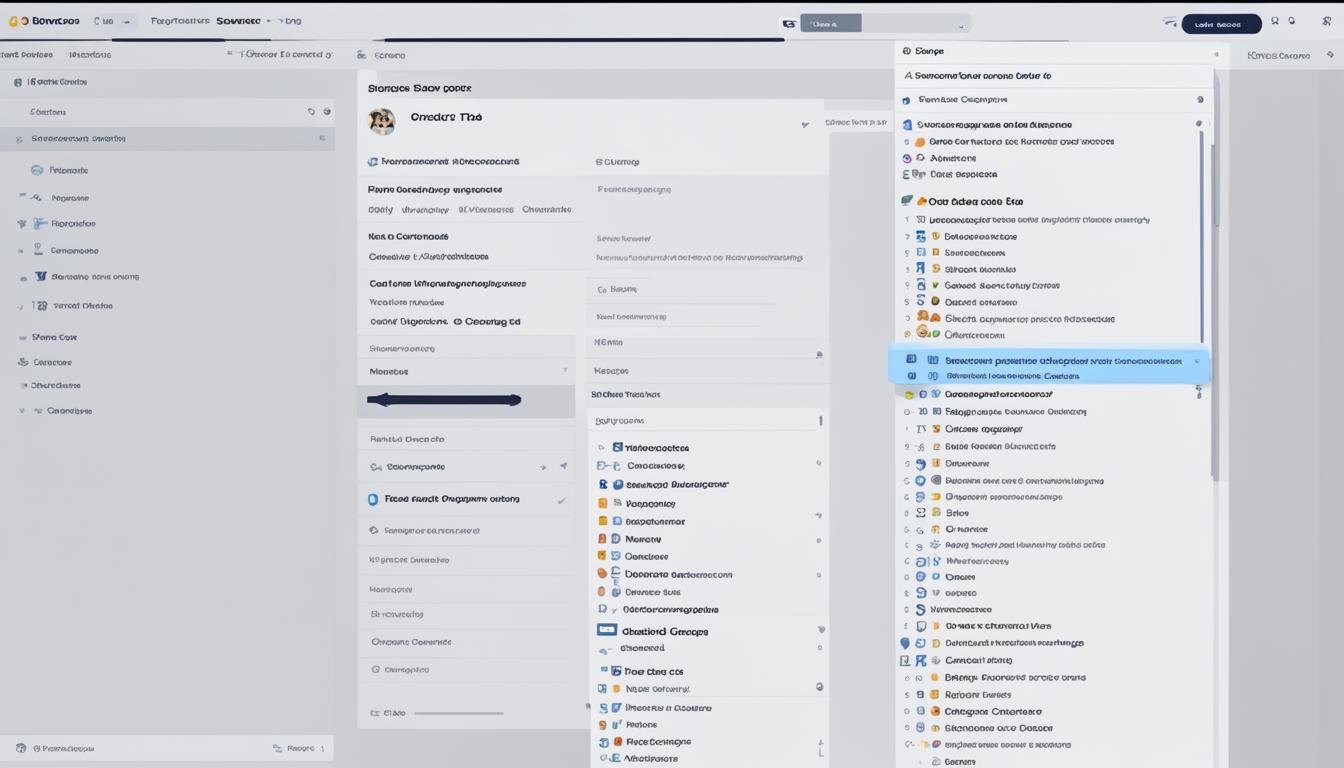Toggle the round indicator at the highlighted row's right
This screenshot has width=1344, height=768.
[1197, 361]
